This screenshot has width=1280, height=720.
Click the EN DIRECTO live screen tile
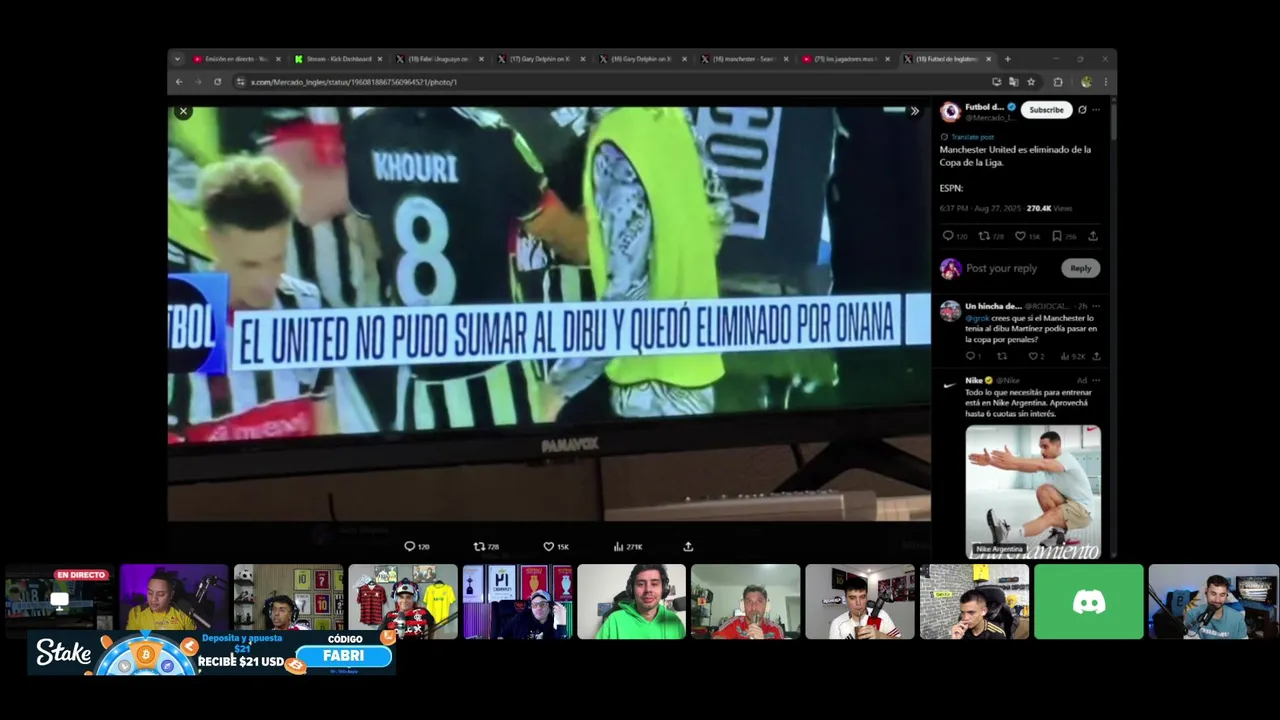(60, 602)
